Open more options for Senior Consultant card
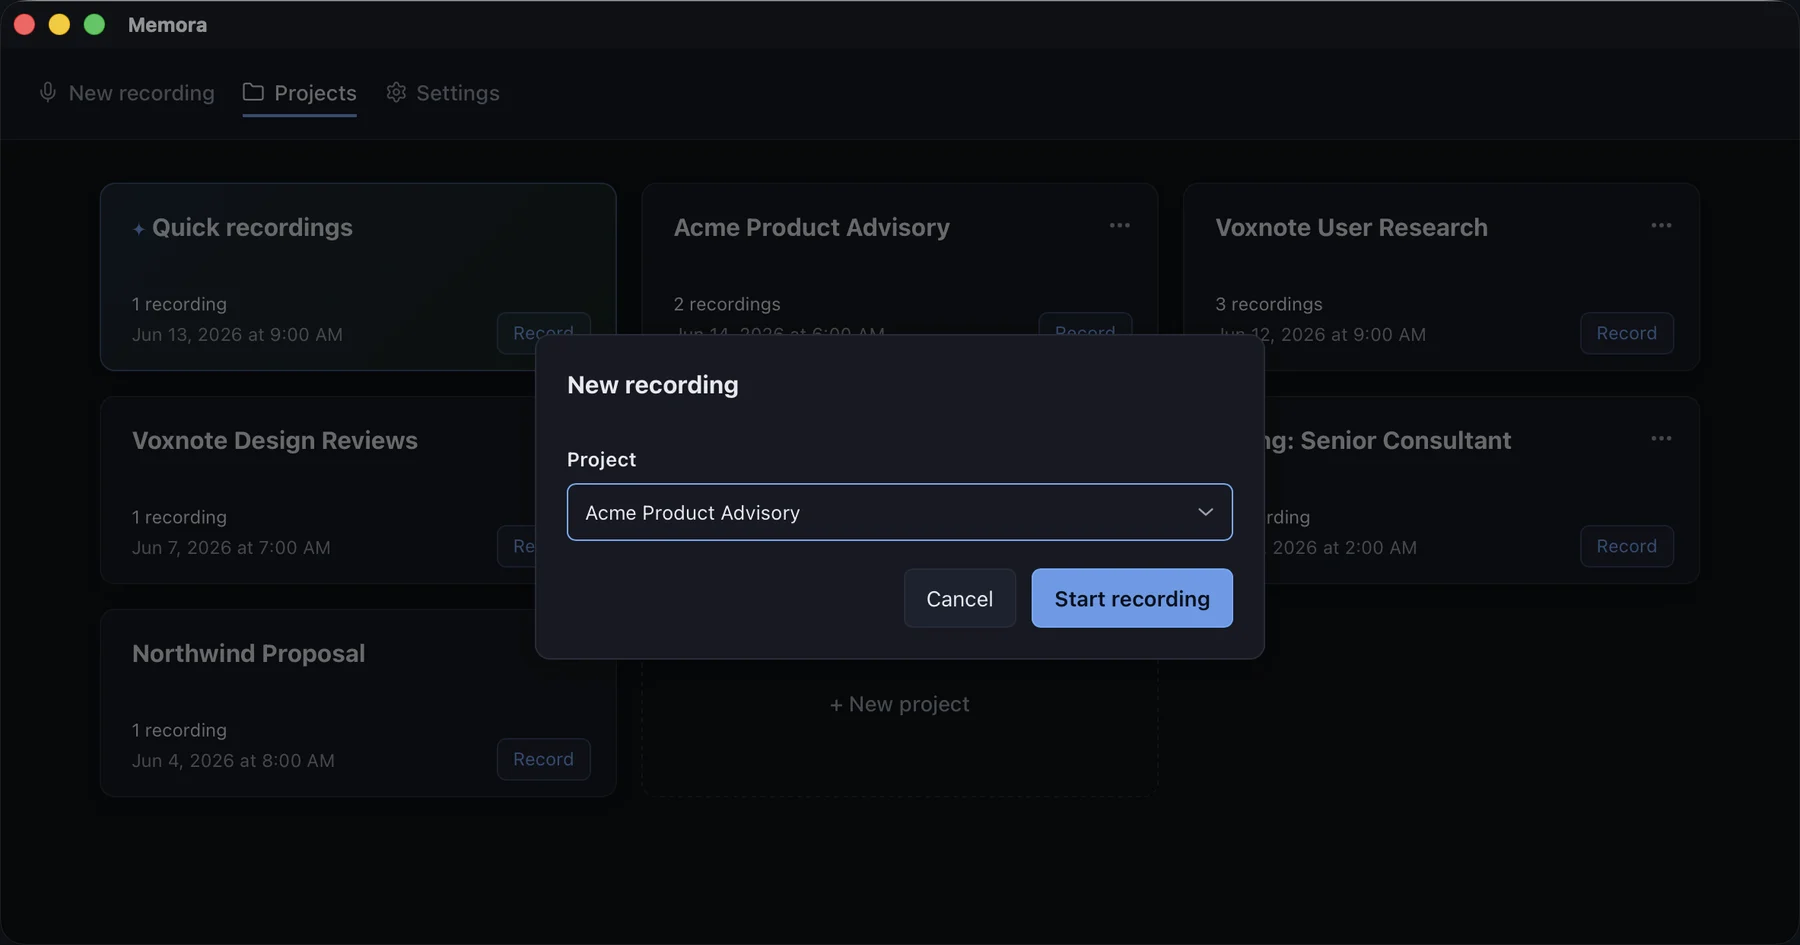Screen dimensions: 1800x945 [1661, 439]
